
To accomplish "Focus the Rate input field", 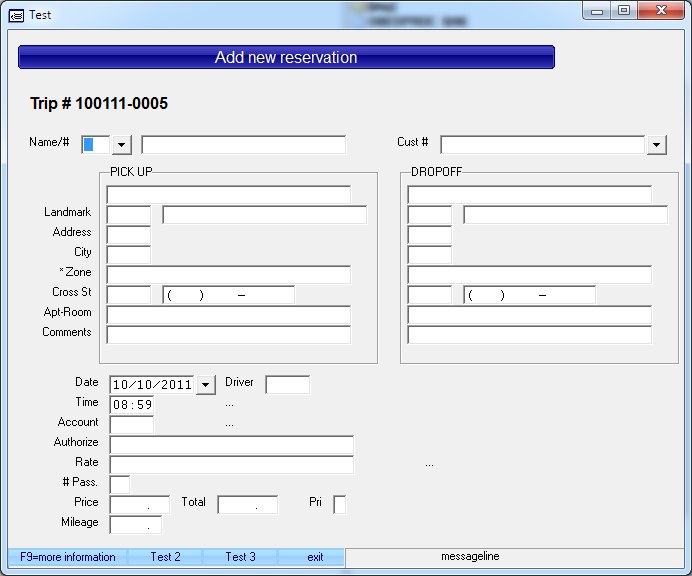I will tap(231, 465).
